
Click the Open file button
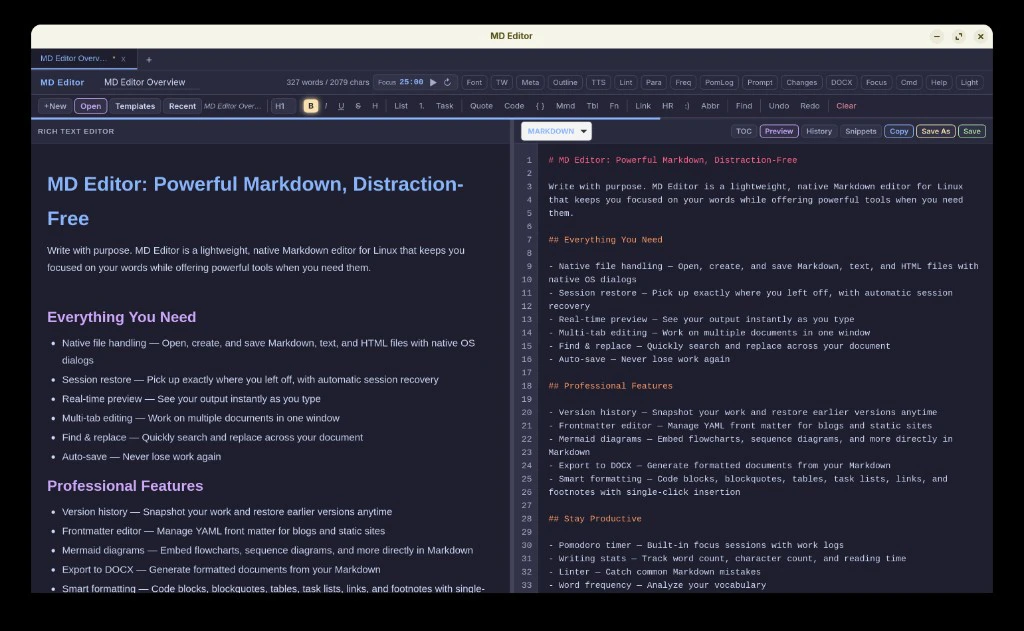[91, 106]
